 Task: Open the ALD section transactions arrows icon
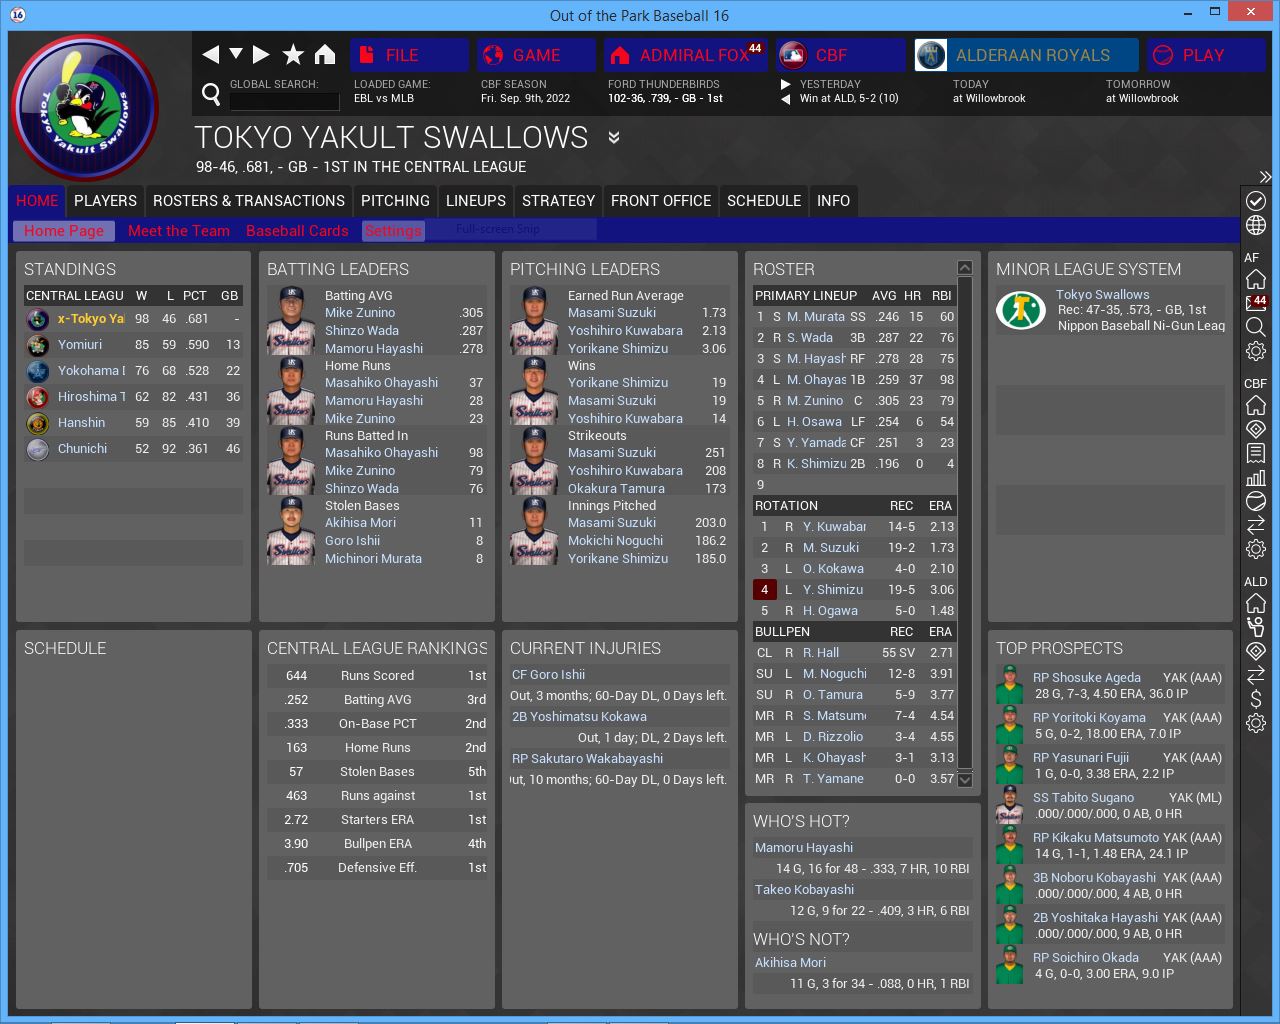1256,675
